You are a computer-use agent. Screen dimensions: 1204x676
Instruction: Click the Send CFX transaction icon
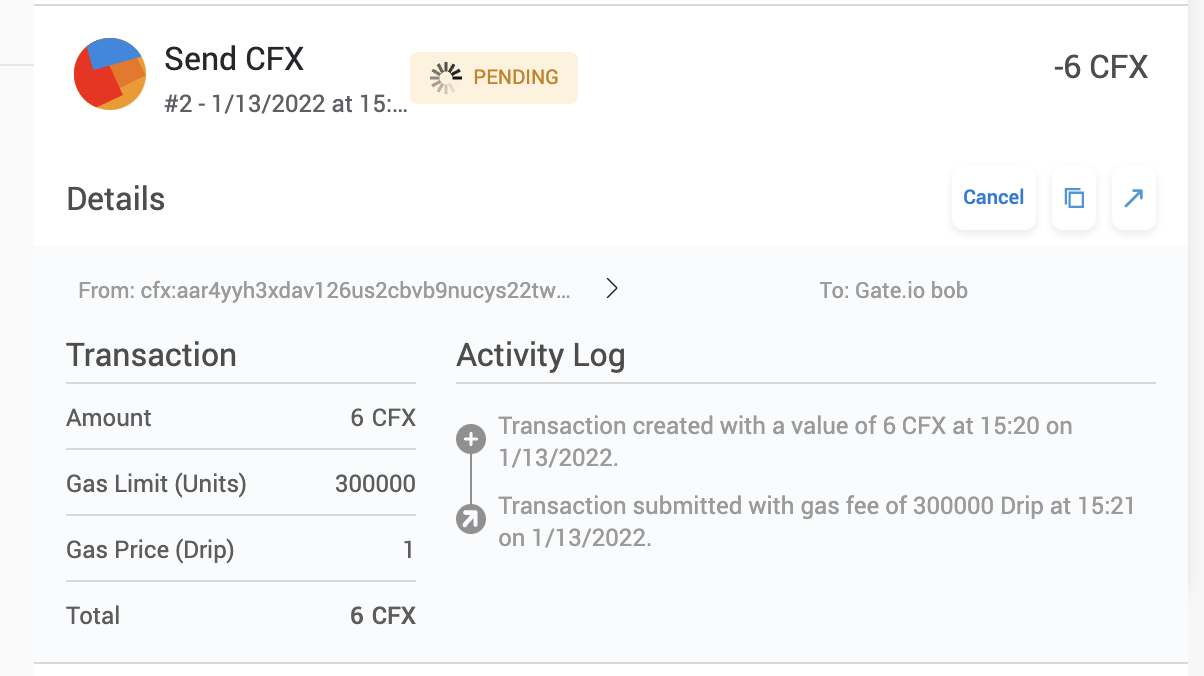click(110, 74)
